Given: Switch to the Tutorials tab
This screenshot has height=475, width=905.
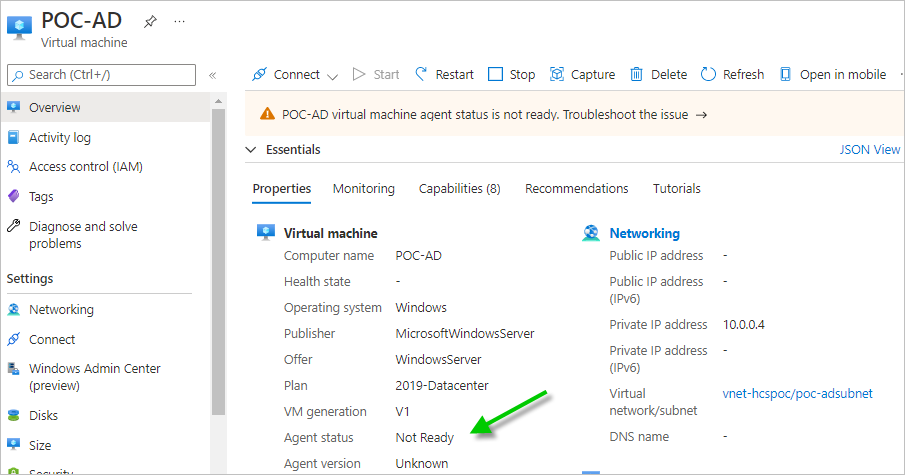Looking at the screenshot, I should tap(676, 189).
